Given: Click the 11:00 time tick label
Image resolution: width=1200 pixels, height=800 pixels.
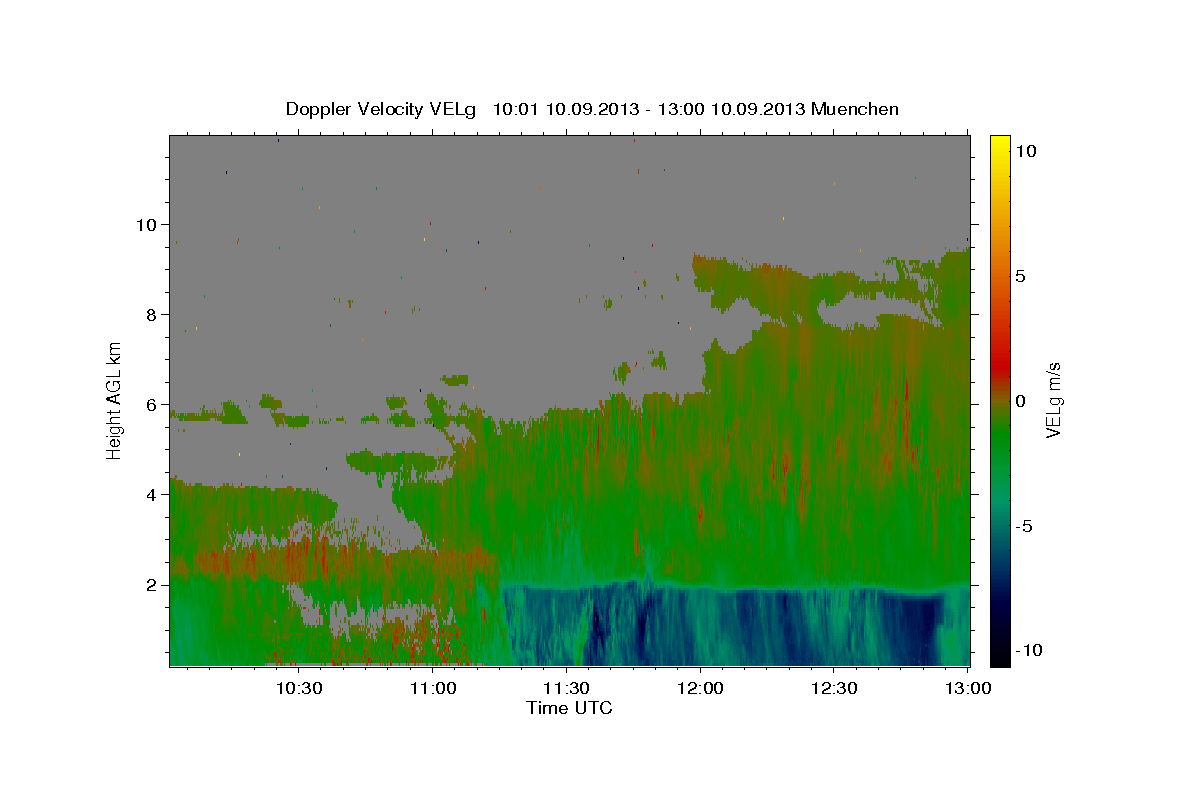Looking at the screenshot, I should (x=433, y=689).
